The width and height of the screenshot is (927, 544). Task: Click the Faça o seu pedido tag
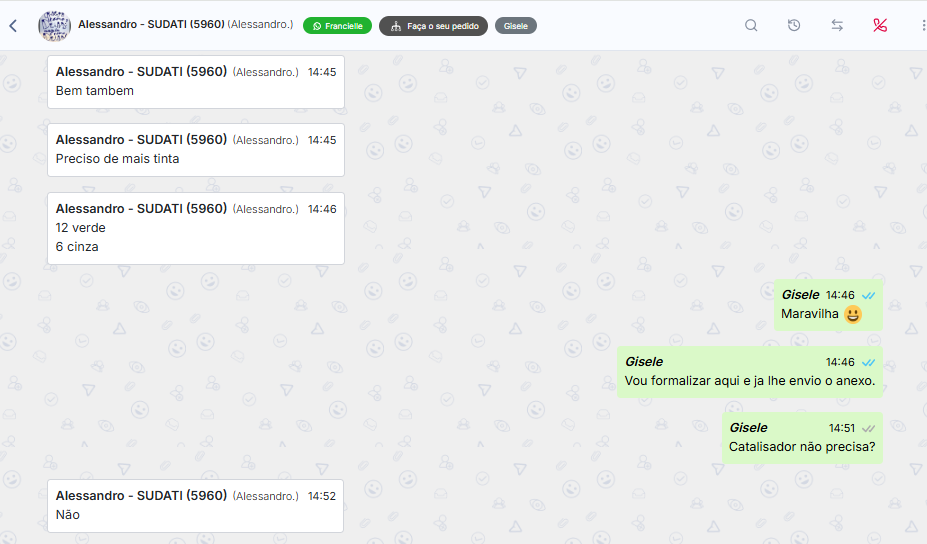[433, 26]
